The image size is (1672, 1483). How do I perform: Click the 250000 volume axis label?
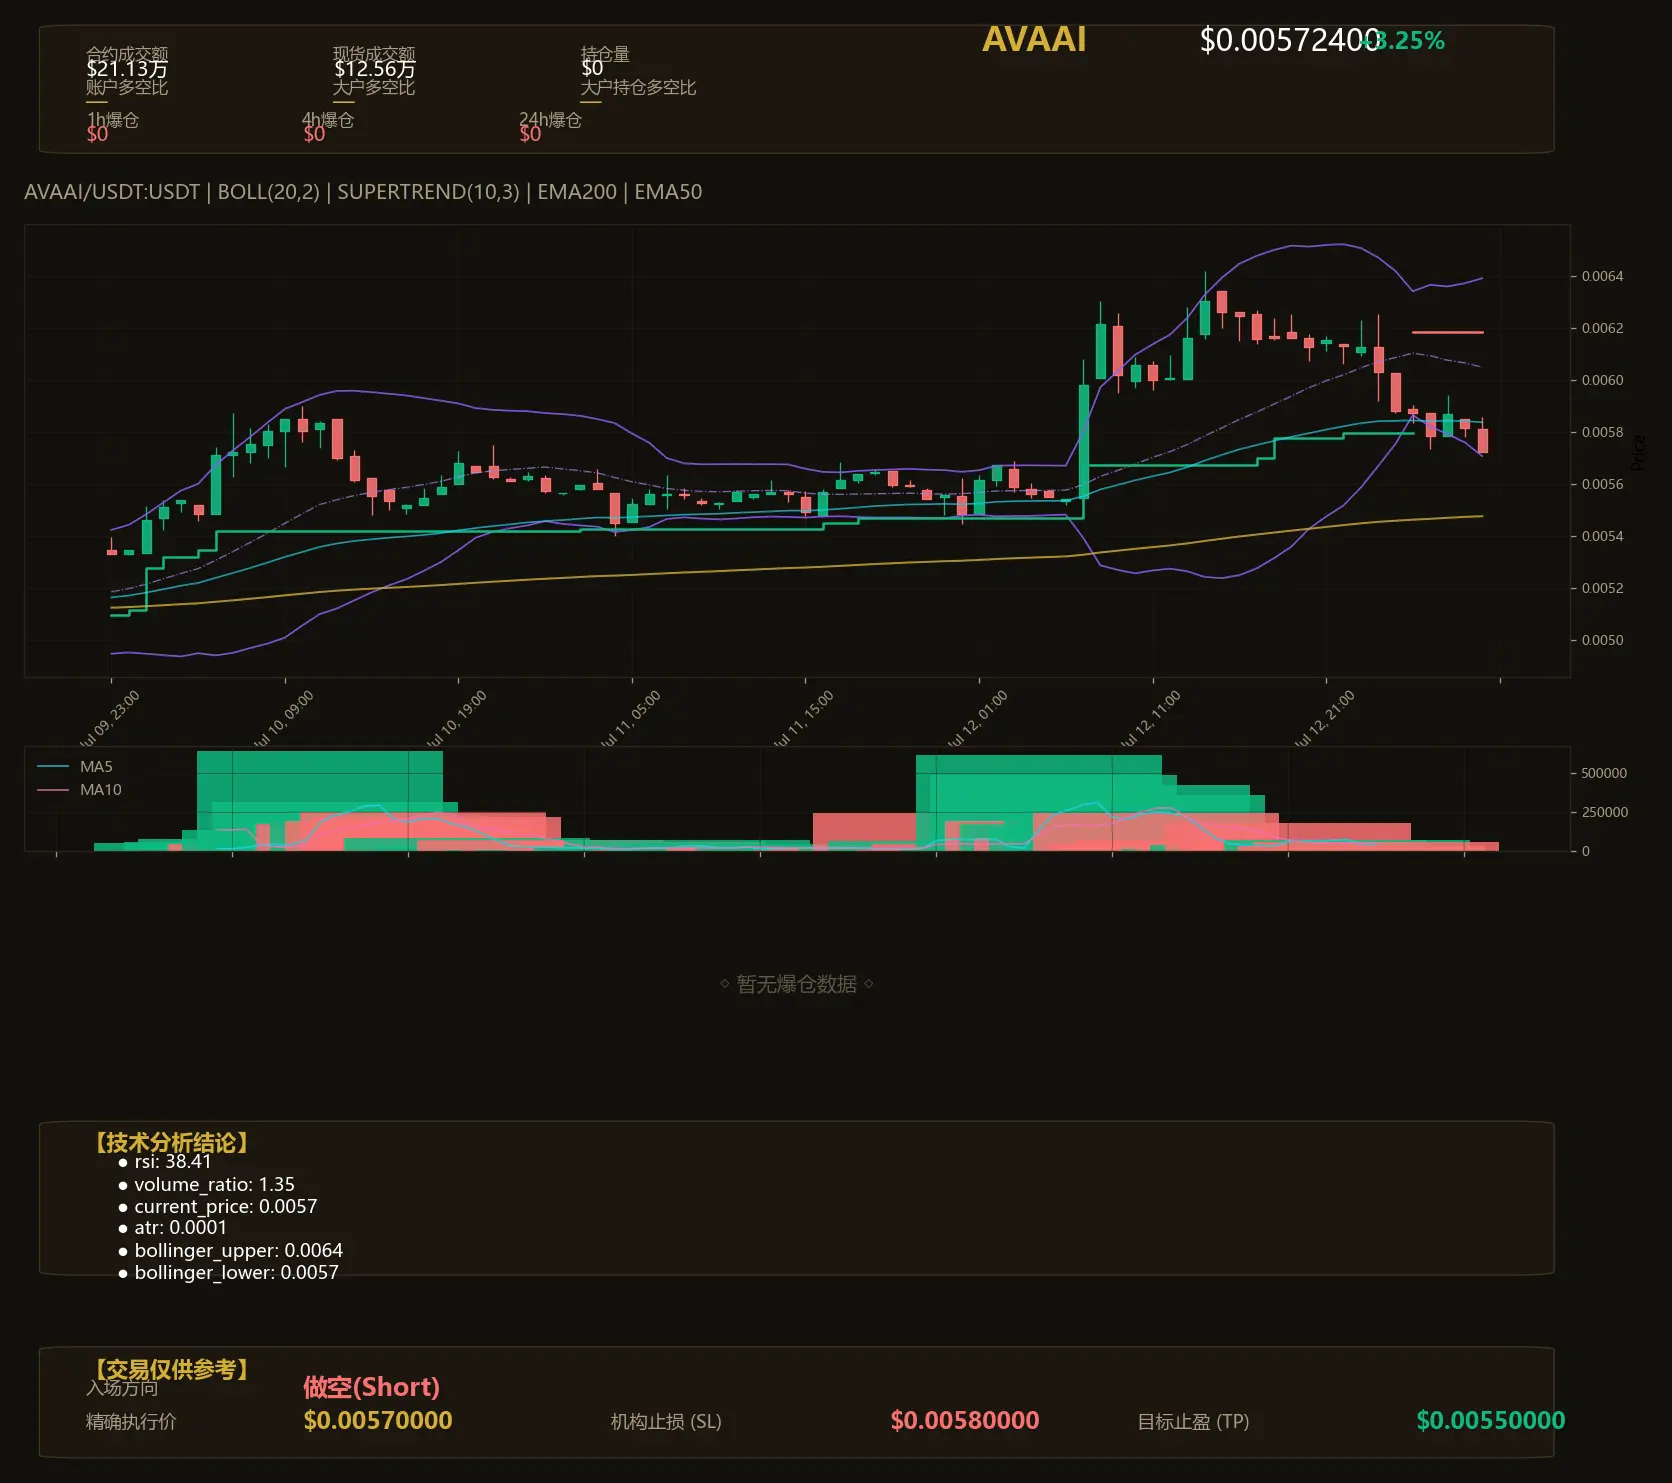tap(1604, 812)
